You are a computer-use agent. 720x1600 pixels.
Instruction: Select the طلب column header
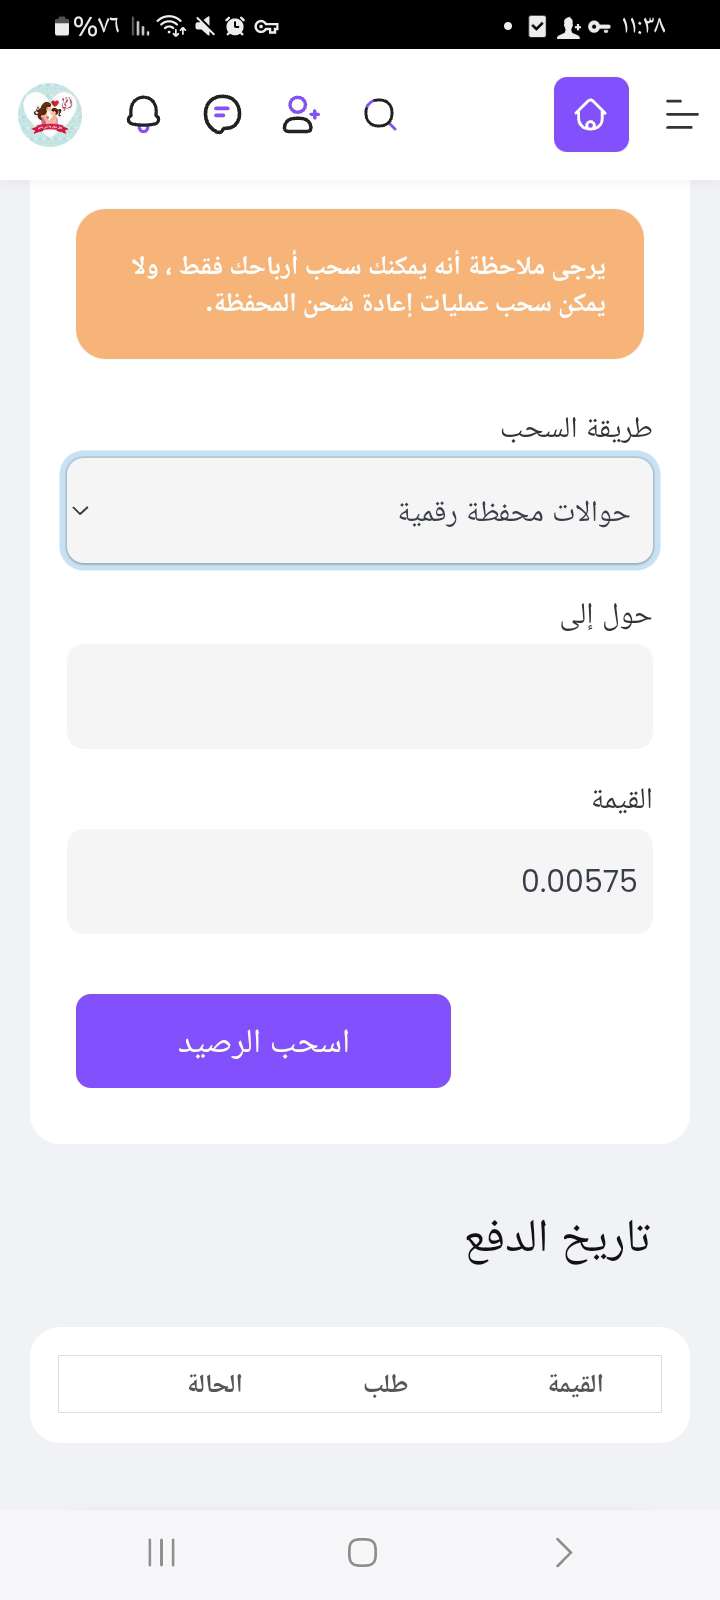pyautogui.click(x=385, y=1384)
